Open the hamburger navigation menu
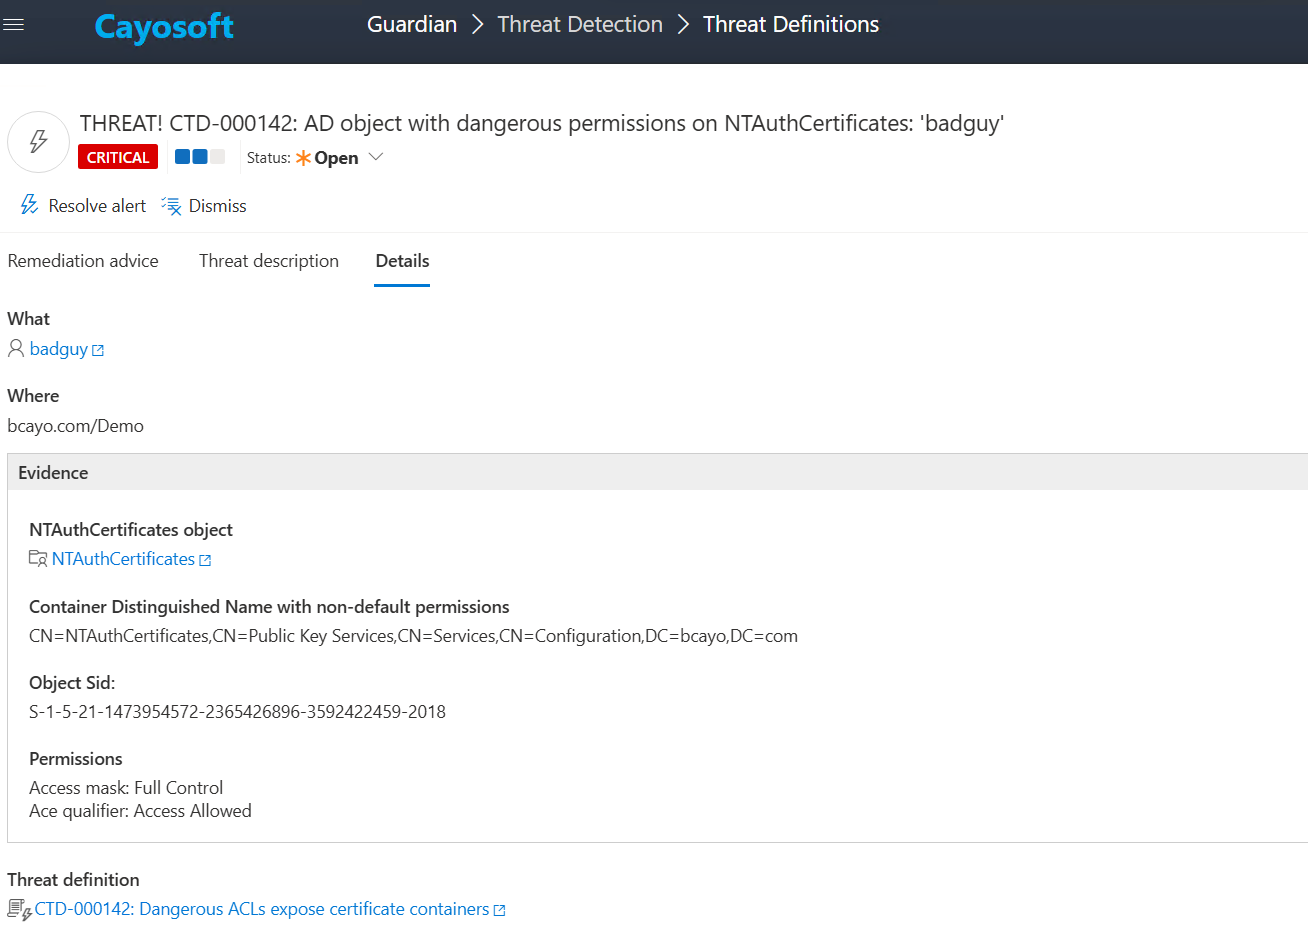Image resolution: width=1308 pixels, height=941 pixels. tap(13, 25)
